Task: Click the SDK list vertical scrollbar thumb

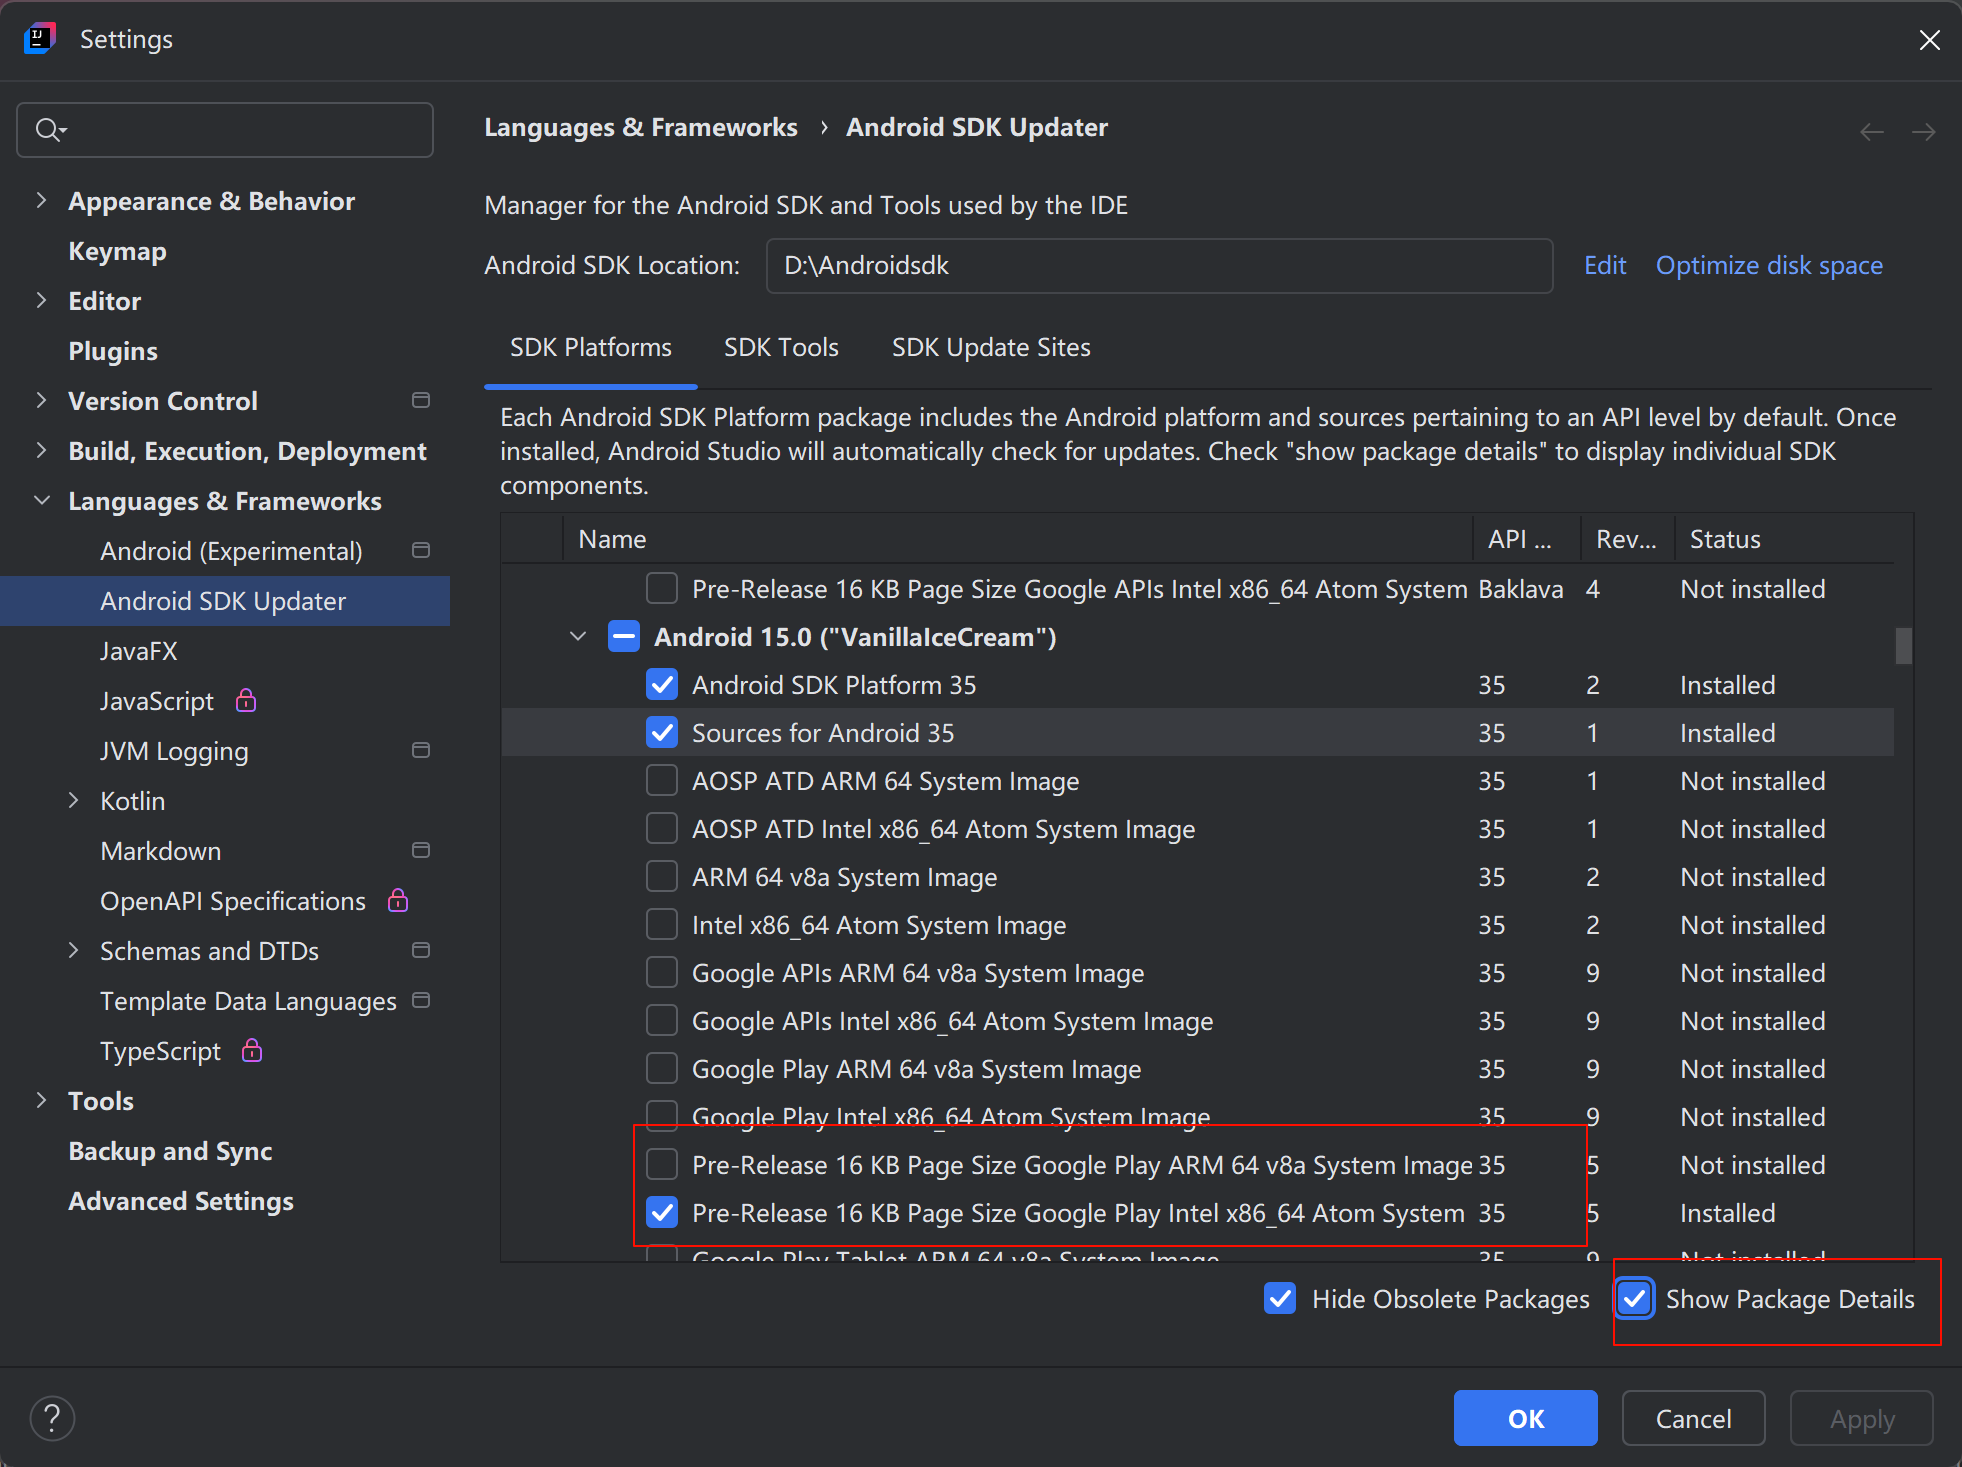Action: pos(1903,645)
